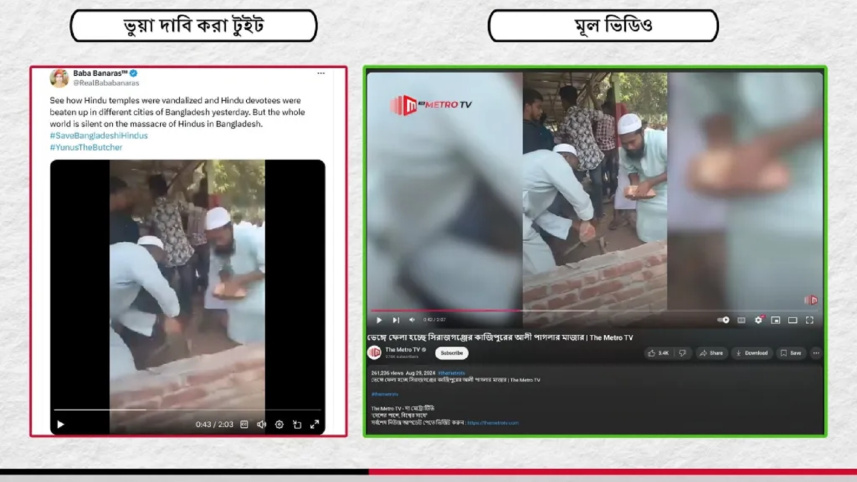Switch YouTube player to theater mode
This screenshot has width=857, height=482.
click(x=793, y=320)
